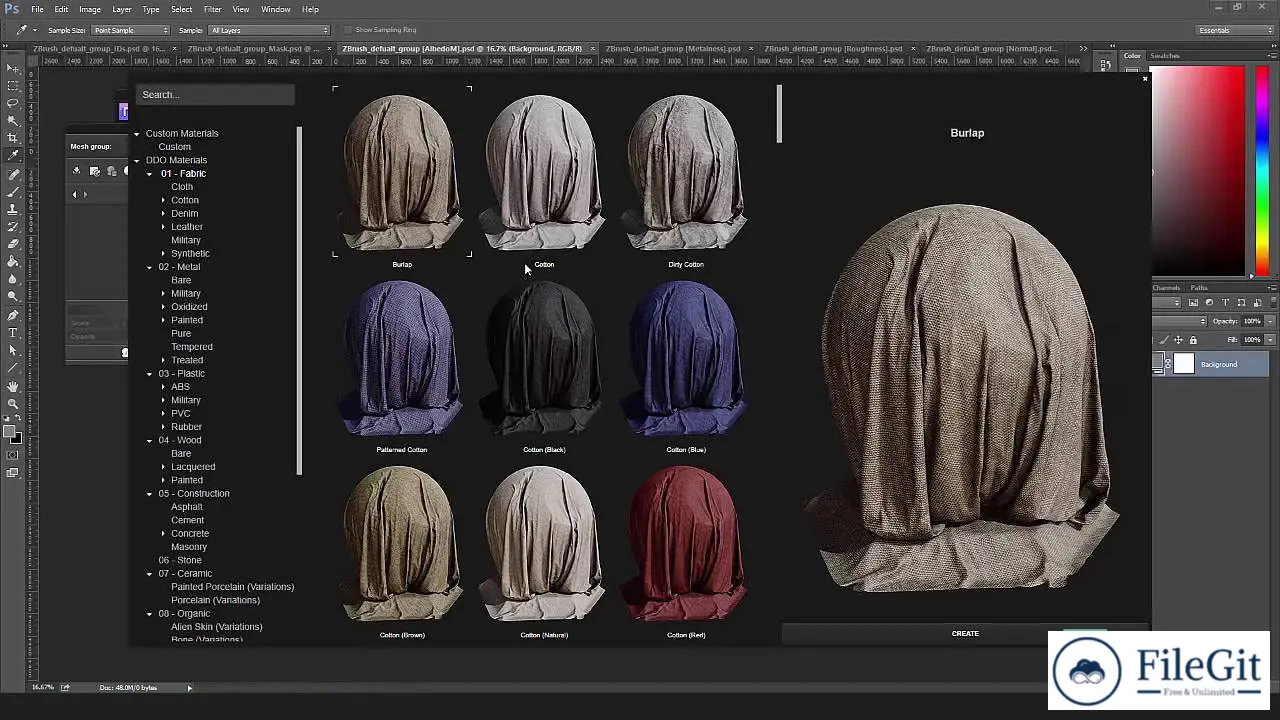
Task: Click the CREATE button
Action: 965,633
